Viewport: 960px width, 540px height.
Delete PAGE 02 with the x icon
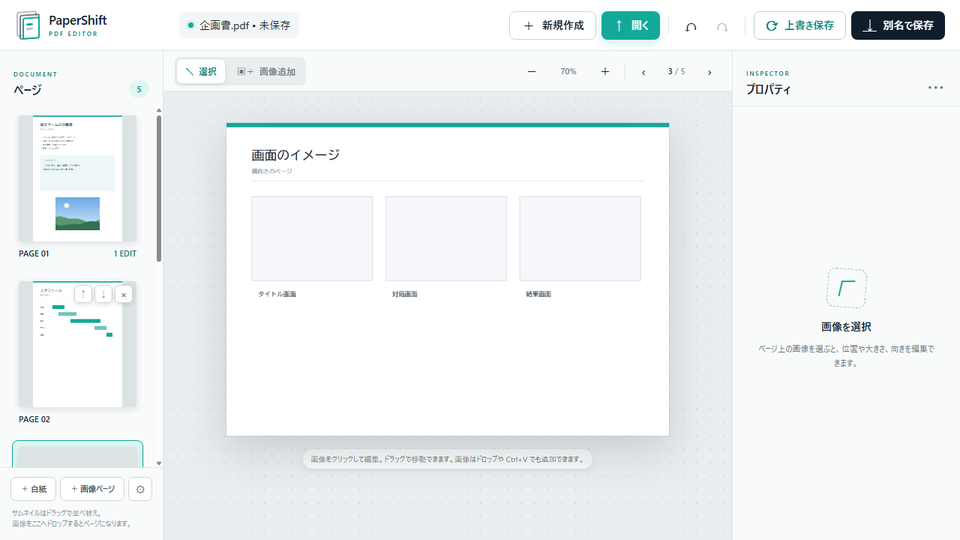click(x=124, y=294)
